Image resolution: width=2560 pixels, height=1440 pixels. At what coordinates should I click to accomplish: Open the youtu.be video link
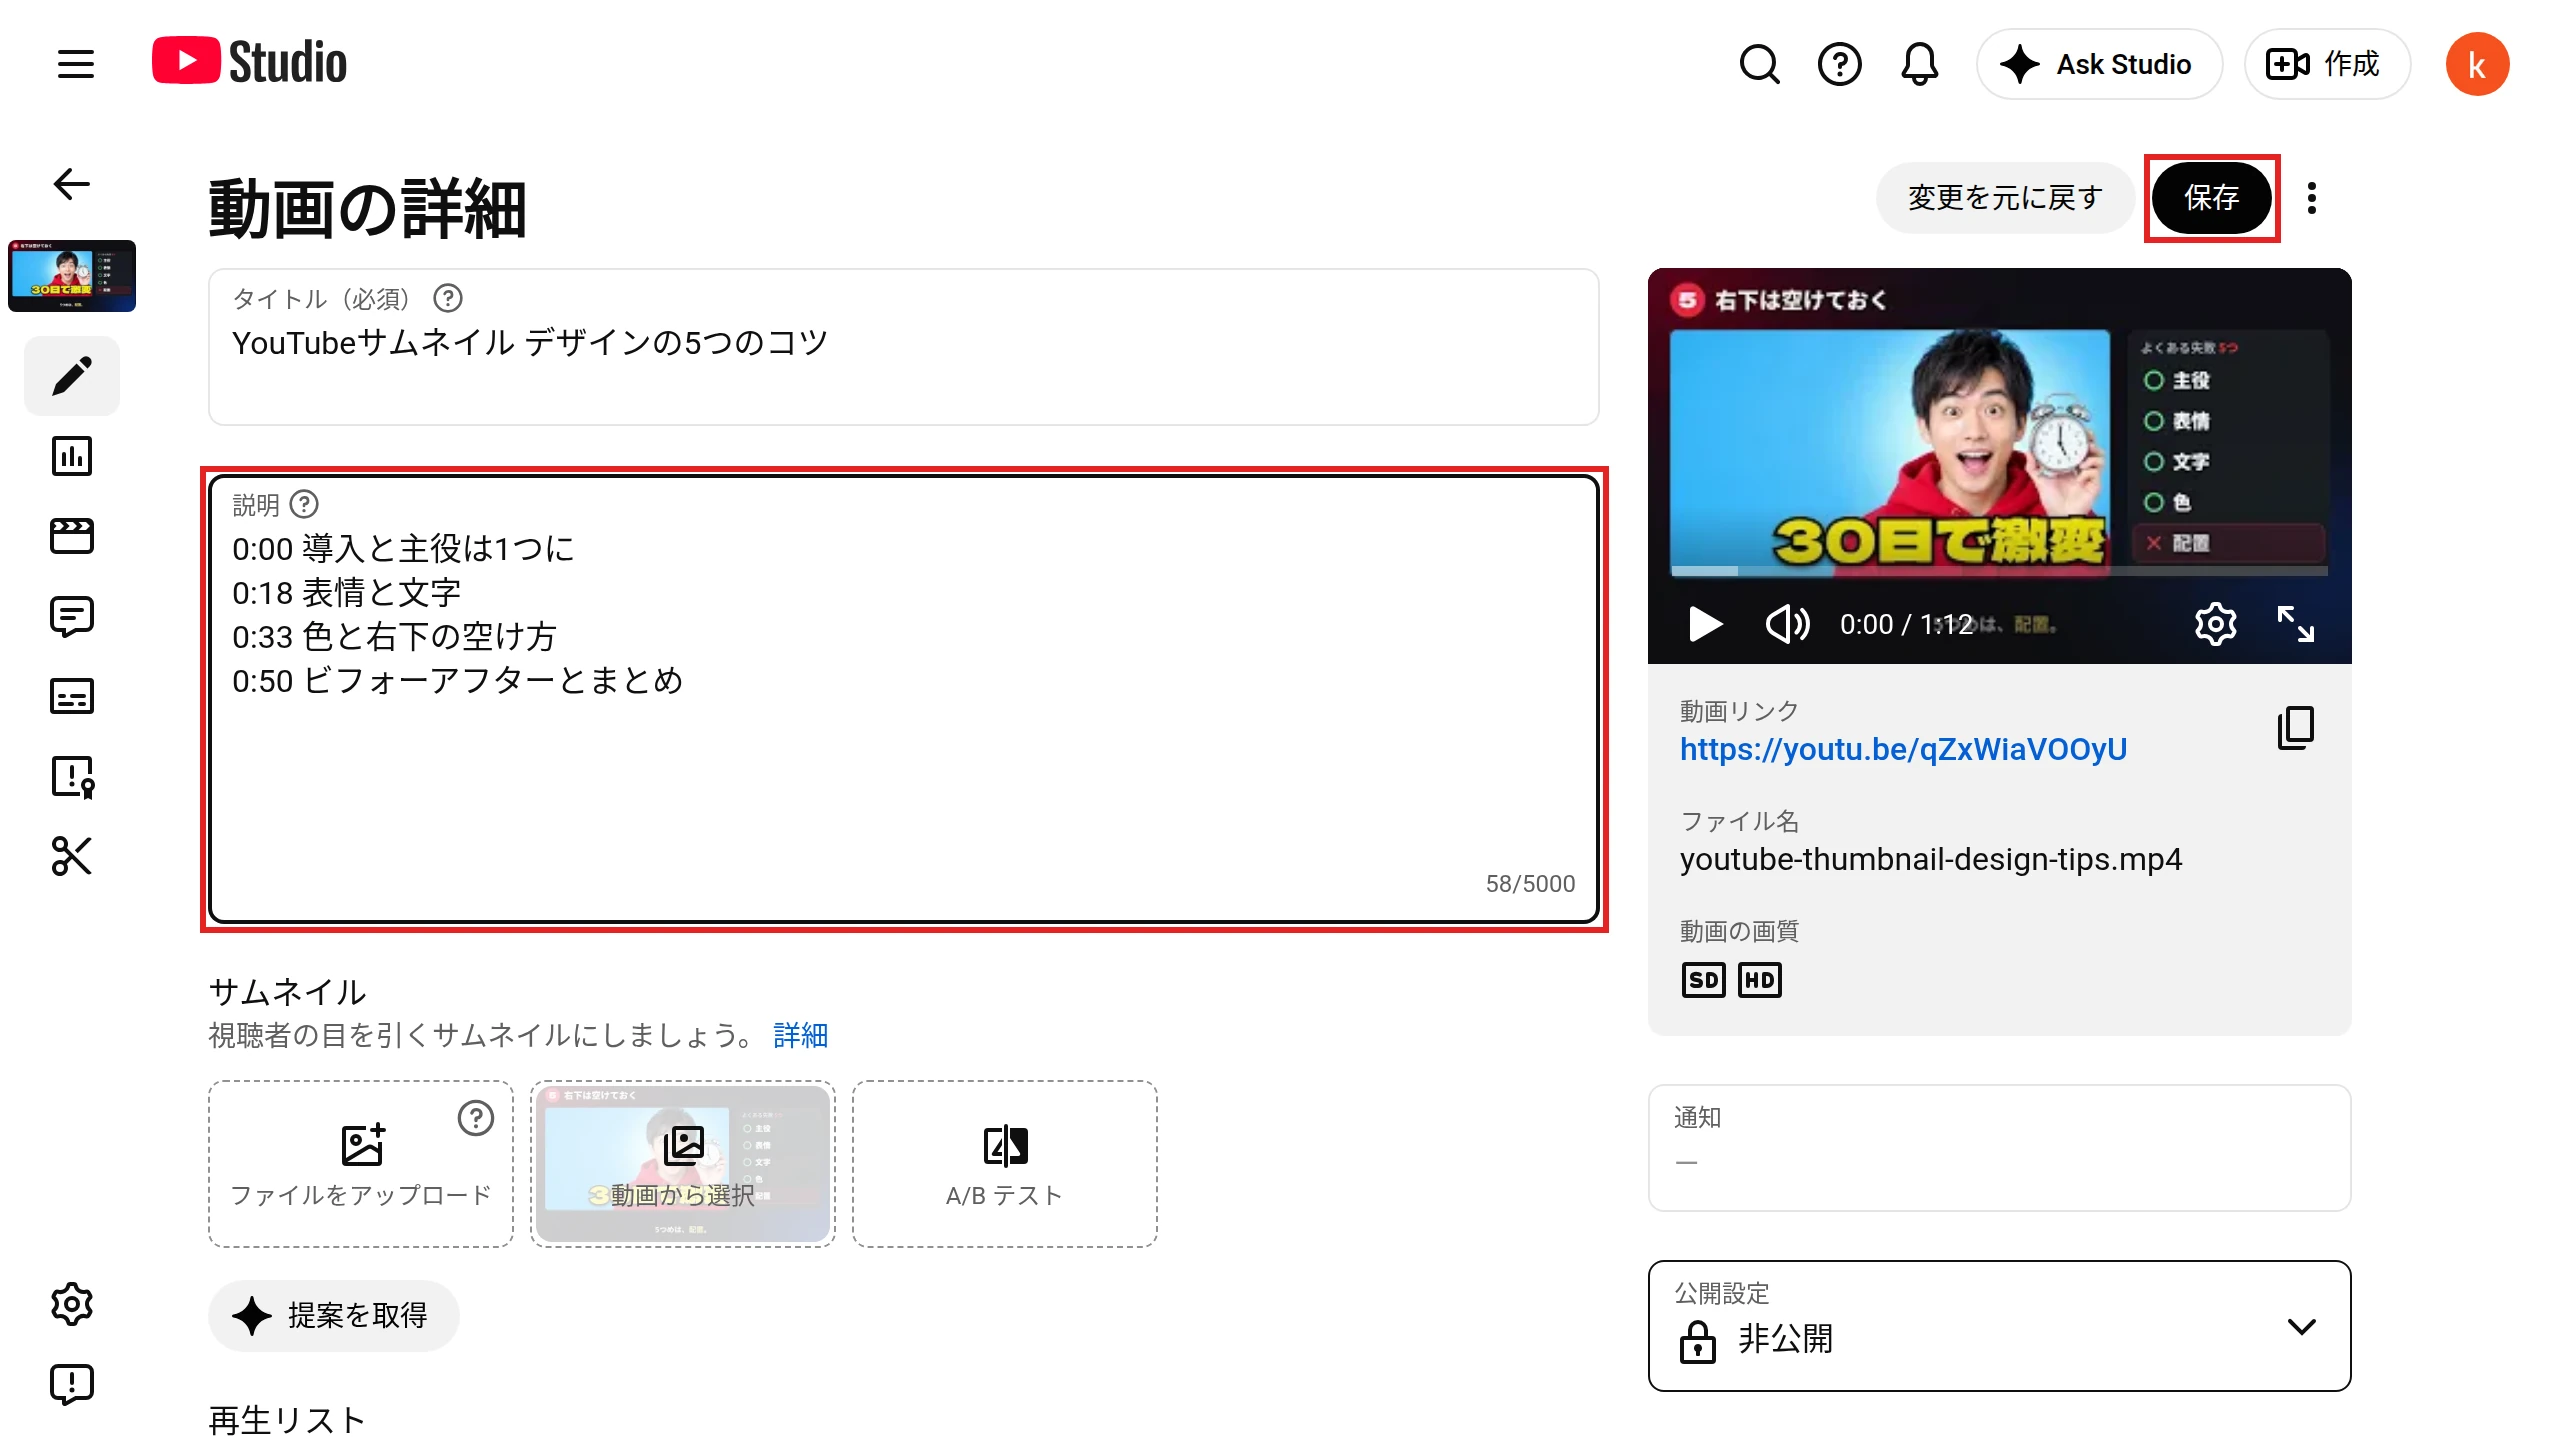pyautogui.click(x=1903, y=749)
